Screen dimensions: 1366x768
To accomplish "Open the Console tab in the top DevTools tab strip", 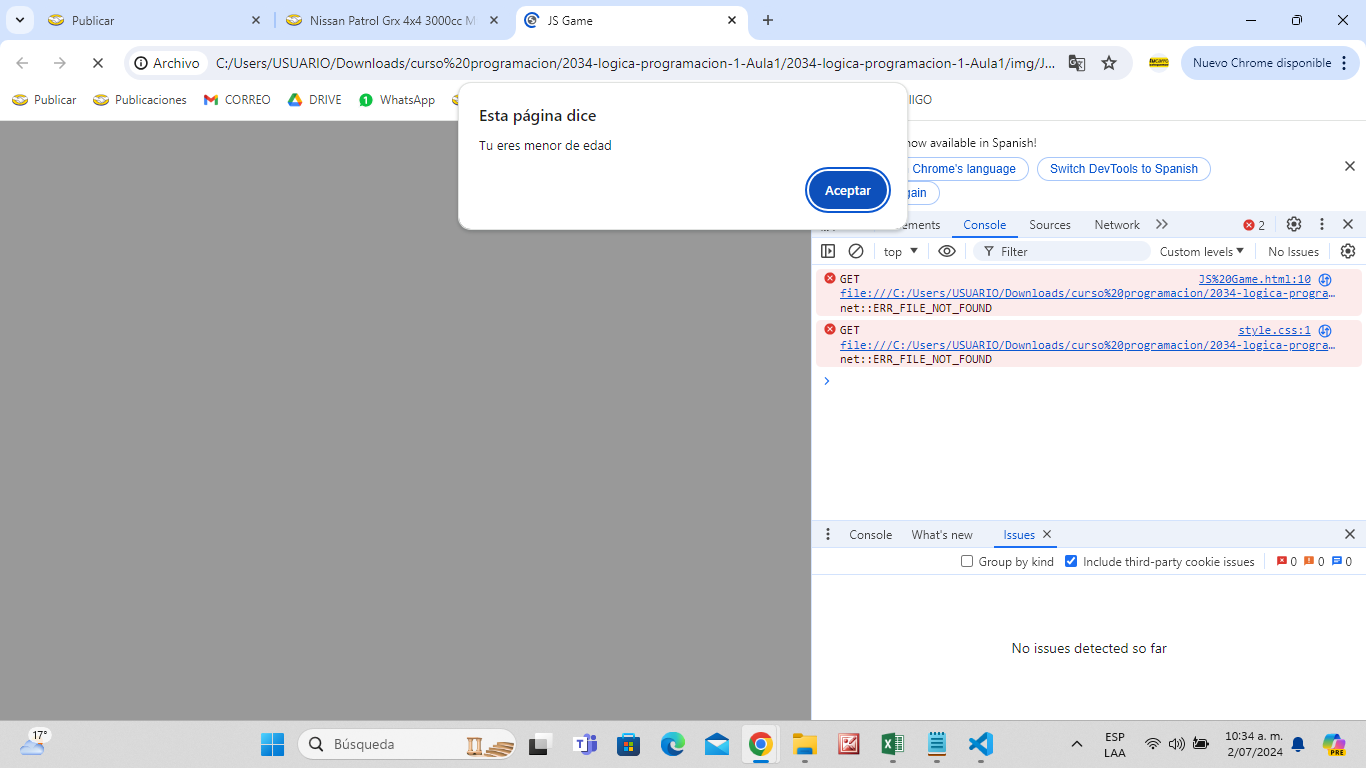I will pyautogui.click(x=984, y=225).
